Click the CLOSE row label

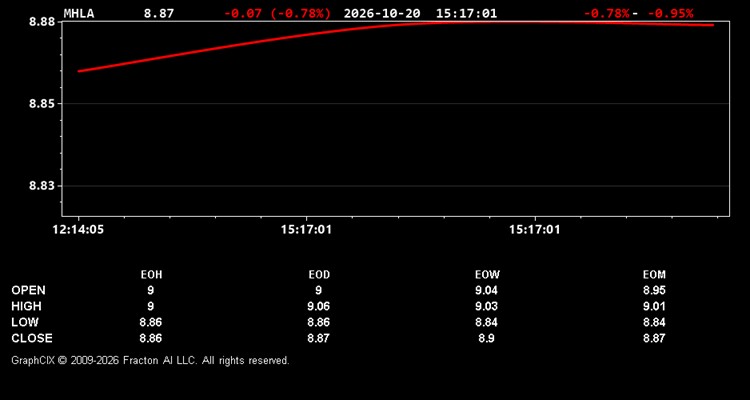point(32,338)
